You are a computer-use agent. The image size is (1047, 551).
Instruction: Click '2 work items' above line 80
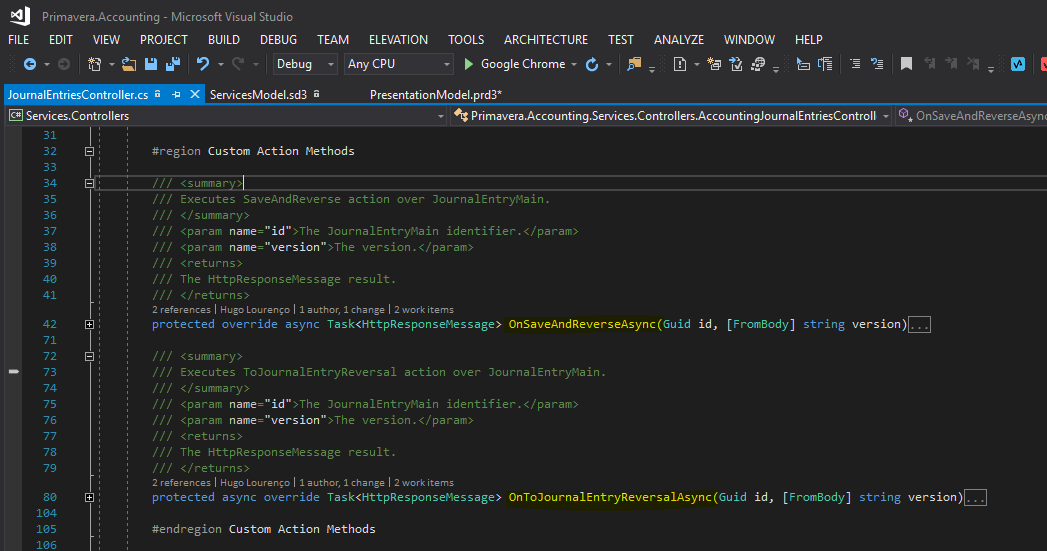tap(424, 483)
